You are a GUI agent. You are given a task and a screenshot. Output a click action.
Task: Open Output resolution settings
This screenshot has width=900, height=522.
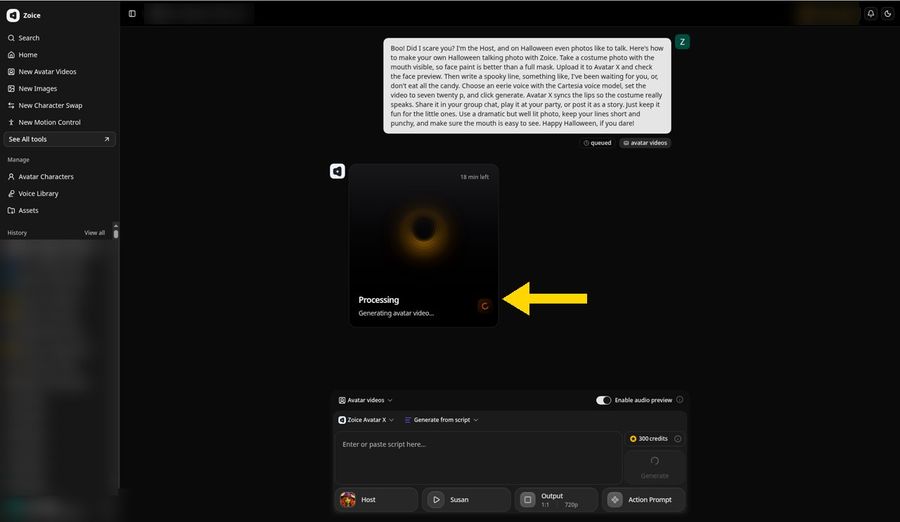pos(556,500)
